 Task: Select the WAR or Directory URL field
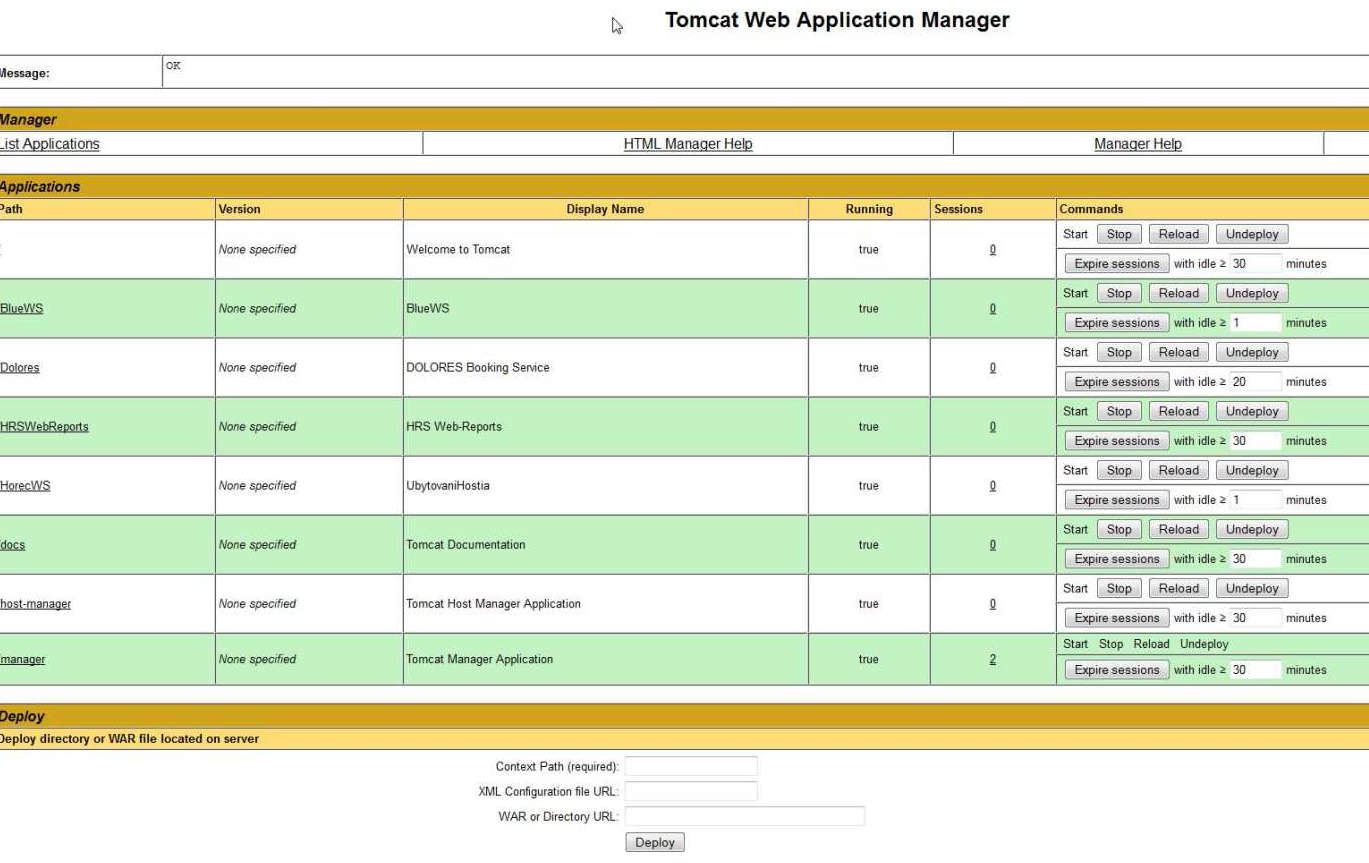point(744,817)
